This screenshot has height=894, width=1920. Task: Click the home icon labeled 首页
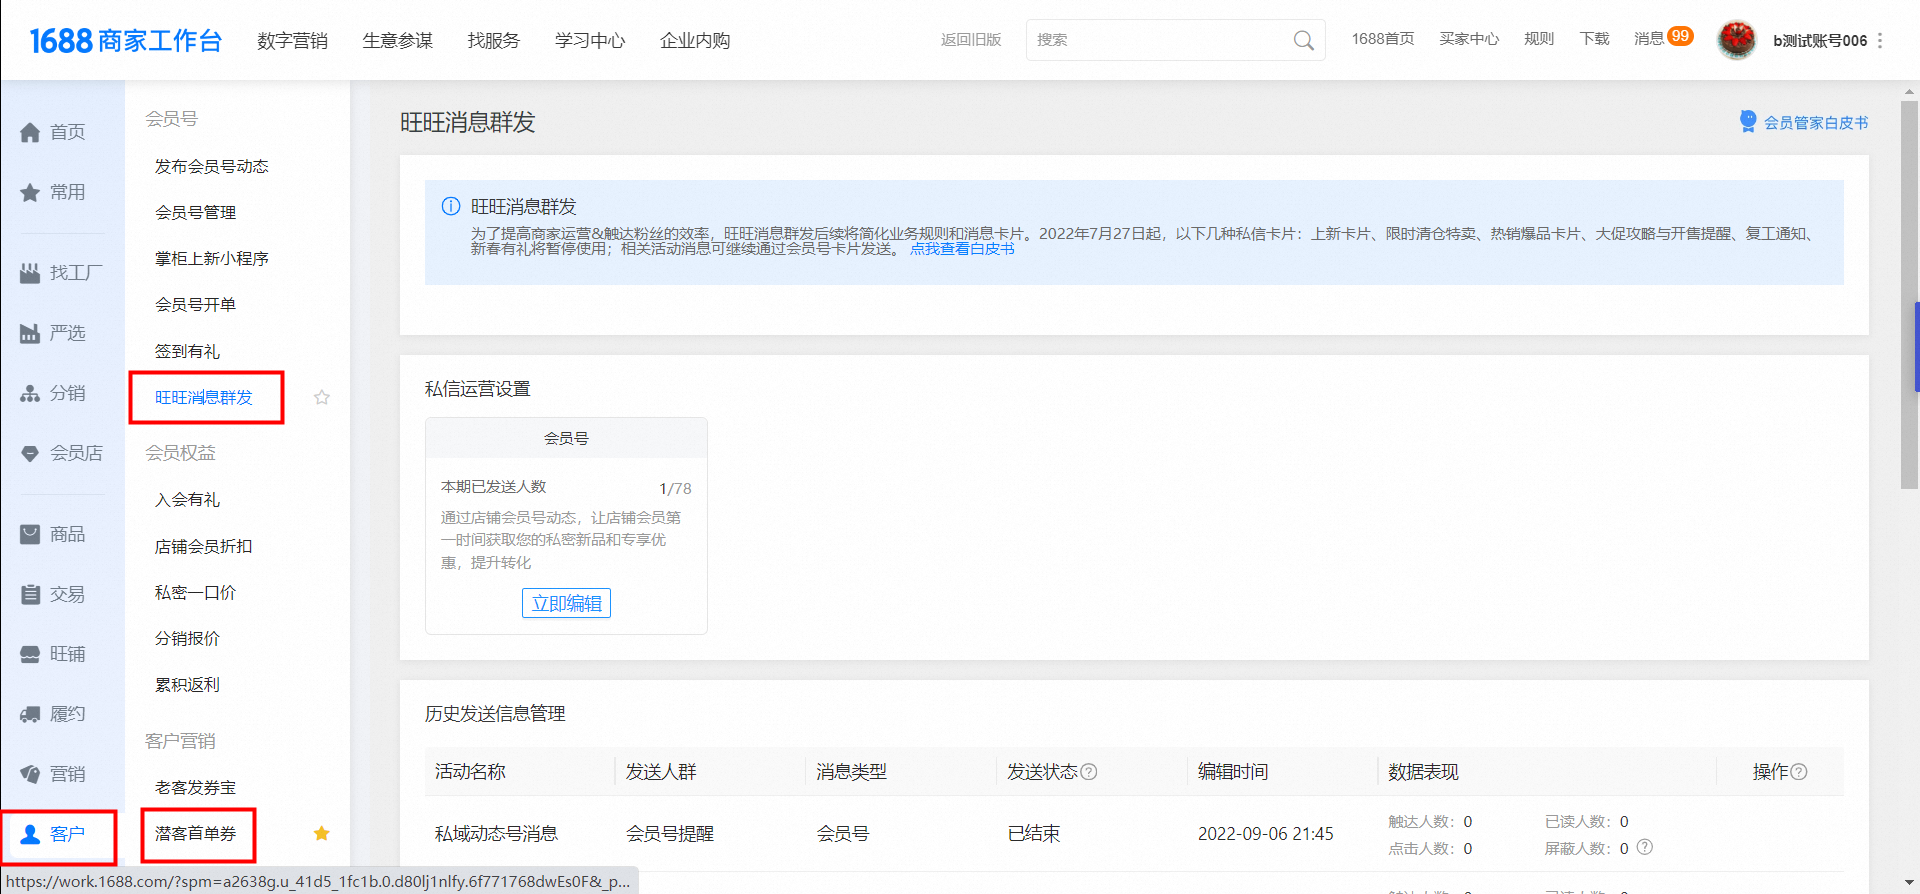pos(30,133)
